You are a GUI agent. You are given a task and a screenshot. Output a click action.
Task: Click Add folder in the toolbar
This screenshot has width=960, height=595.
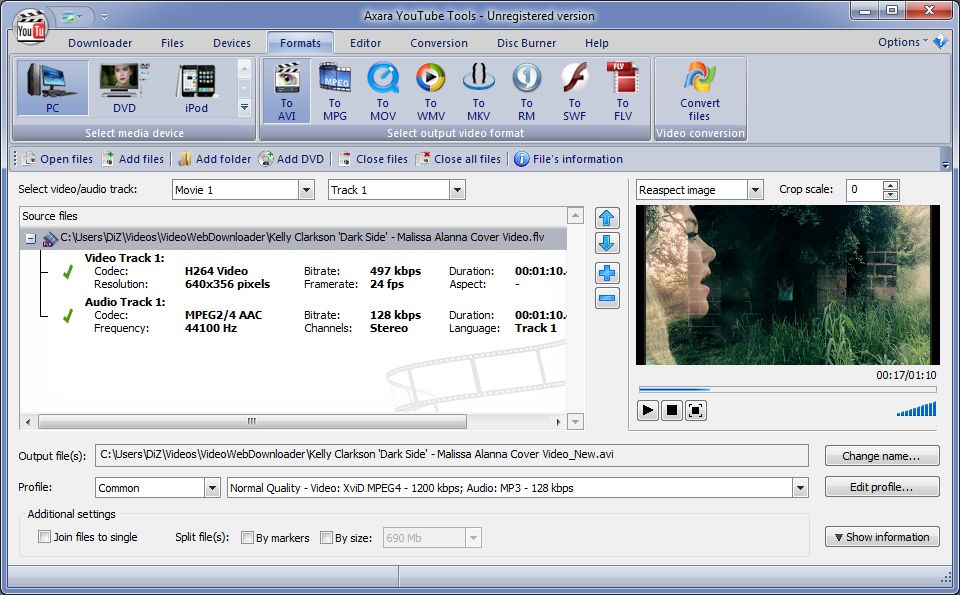click(214, 159)
